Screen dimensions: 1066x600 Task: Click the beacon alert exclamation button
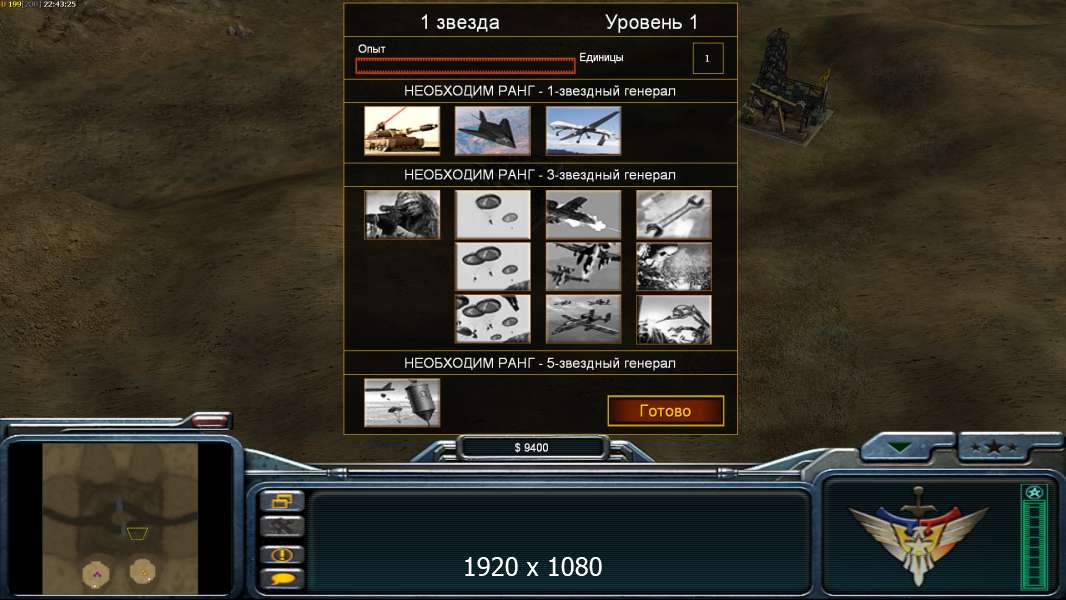click(282, 554)
